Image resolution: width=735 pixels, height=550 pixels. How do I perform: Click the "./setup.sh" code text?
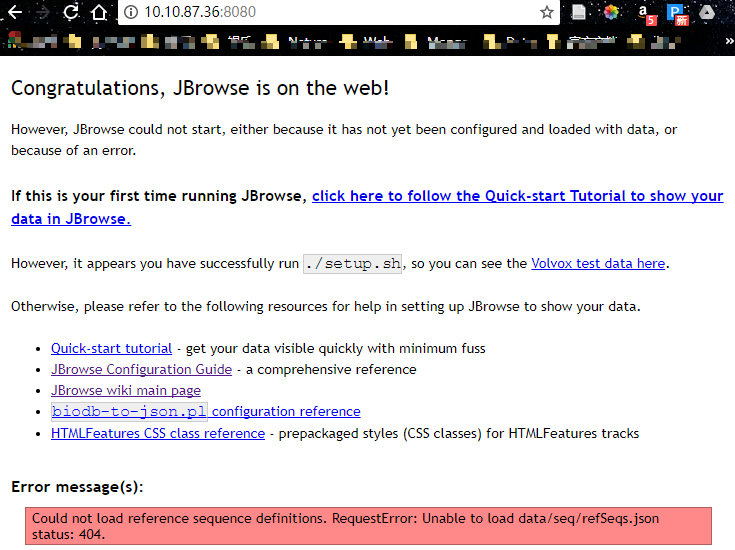pos(352,264)
